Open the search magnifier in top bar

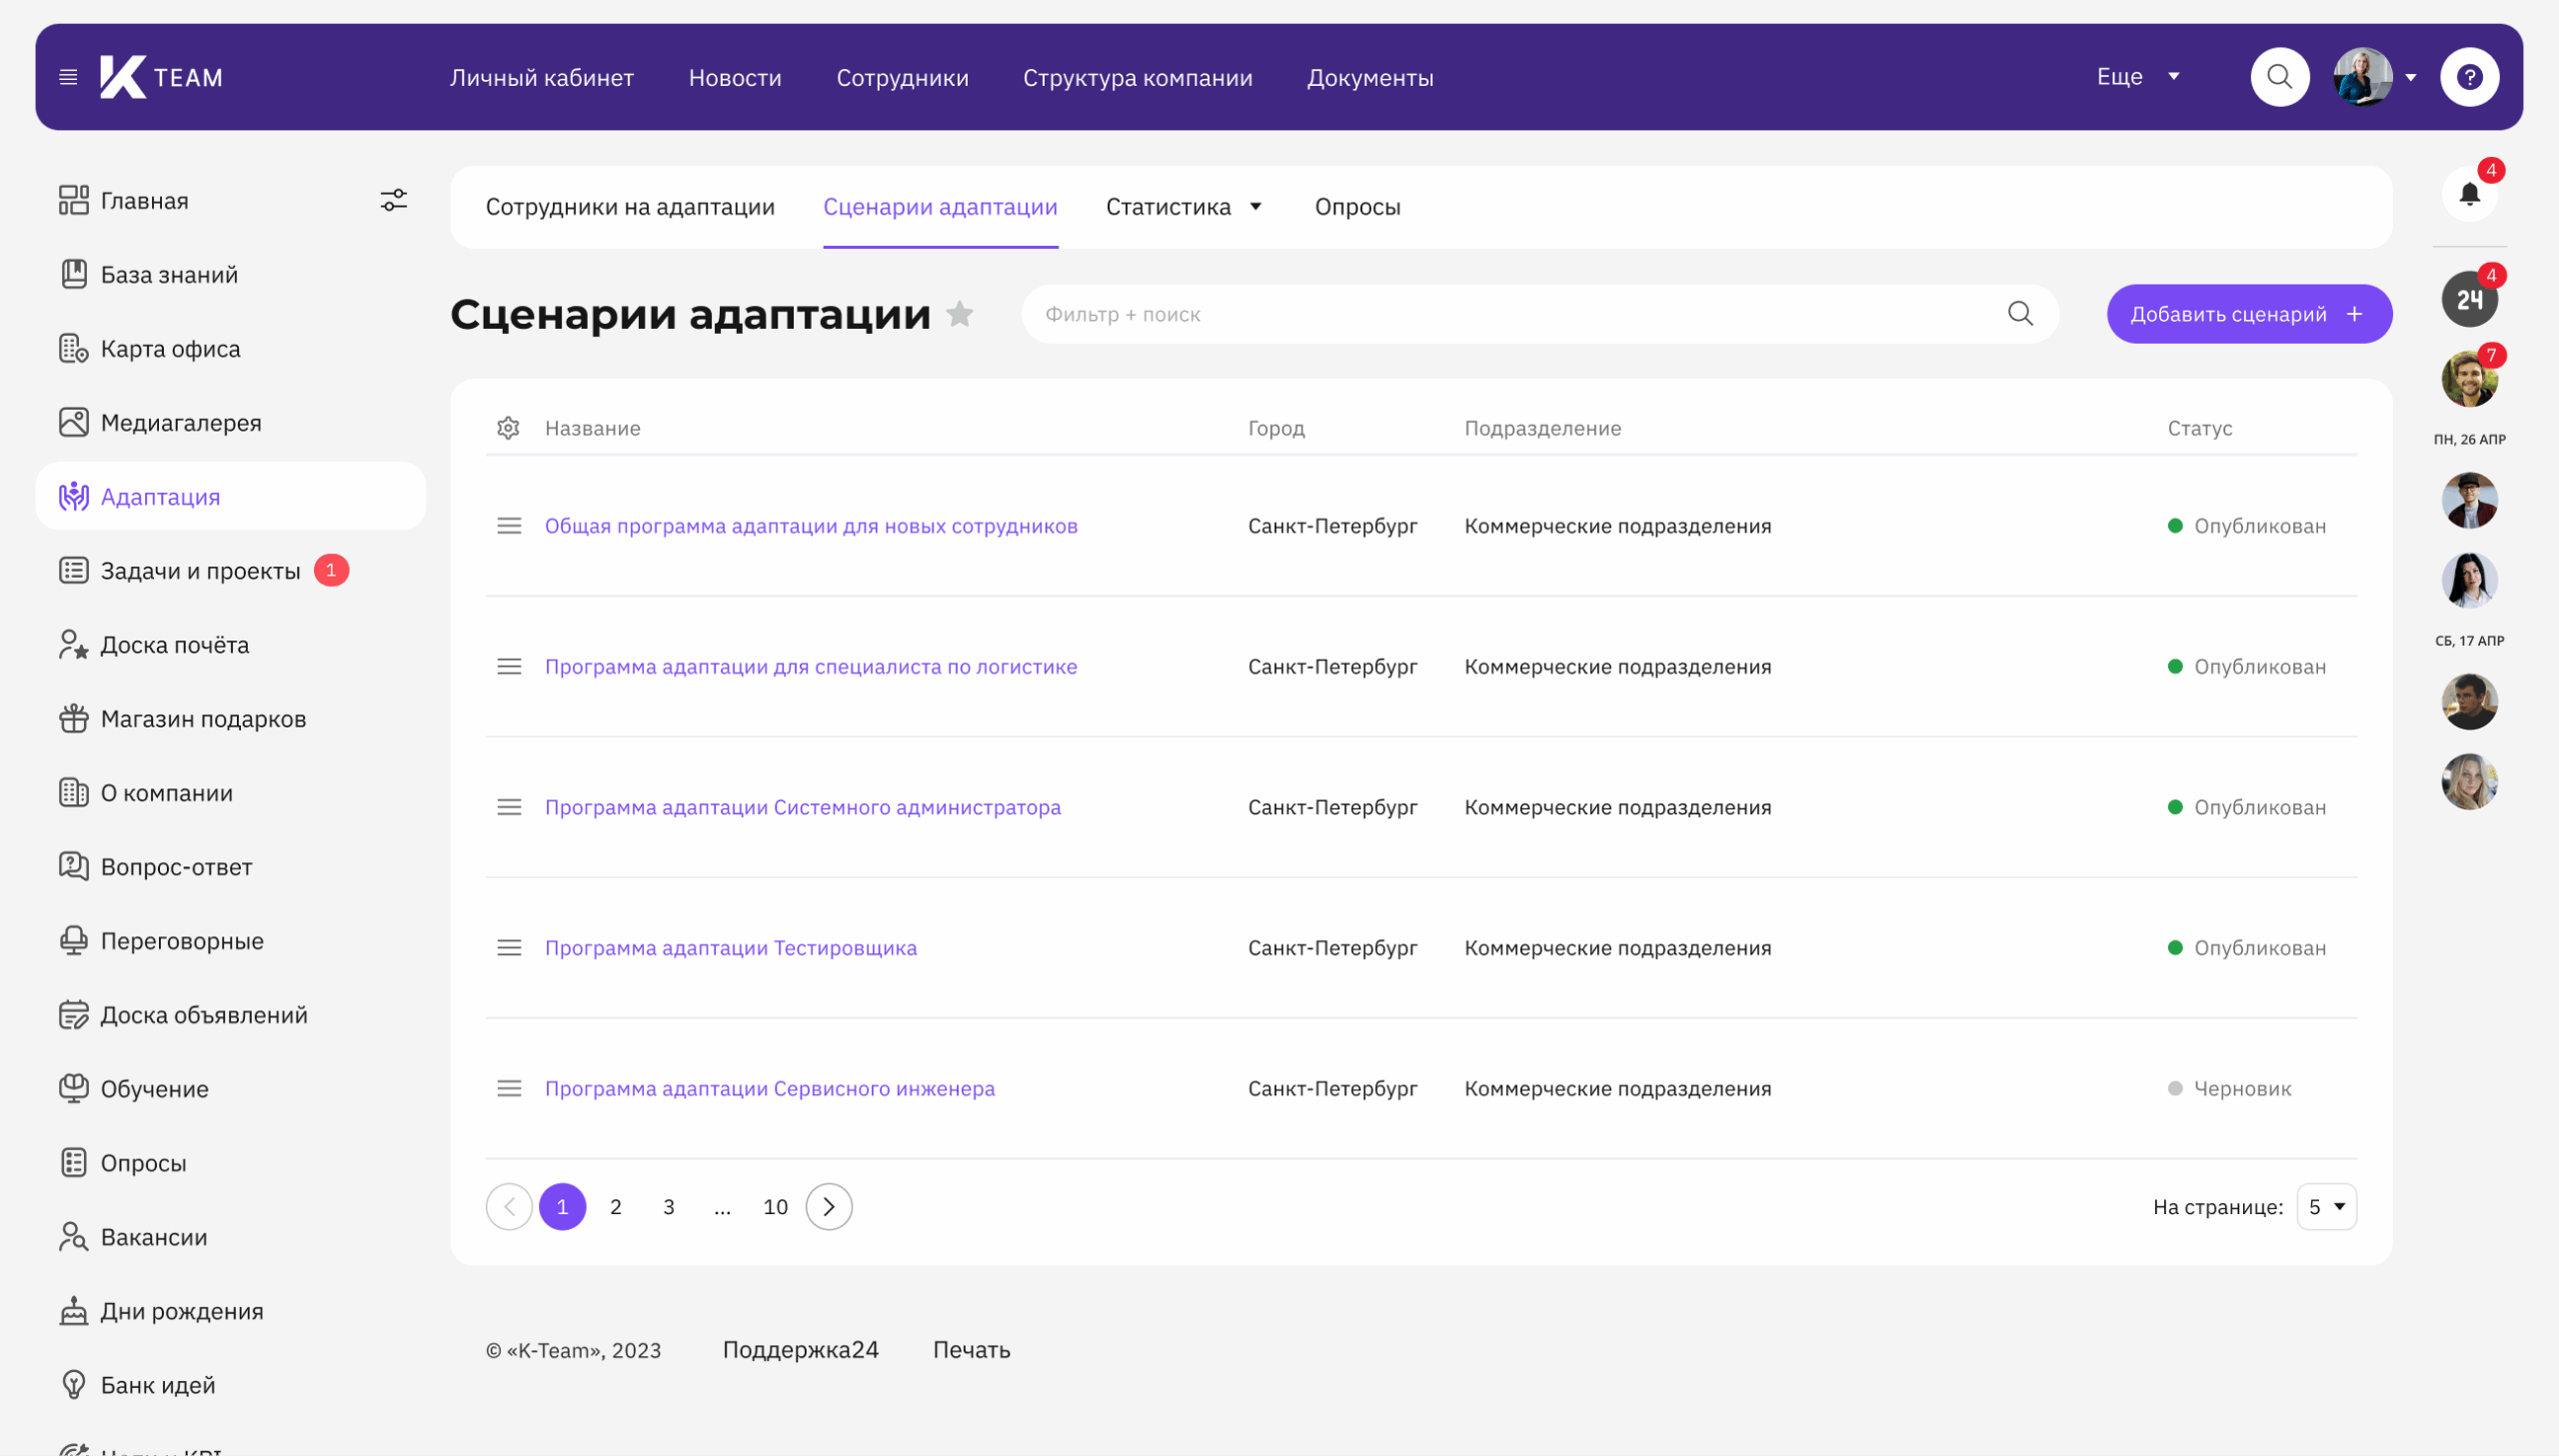click(2279, 77)
